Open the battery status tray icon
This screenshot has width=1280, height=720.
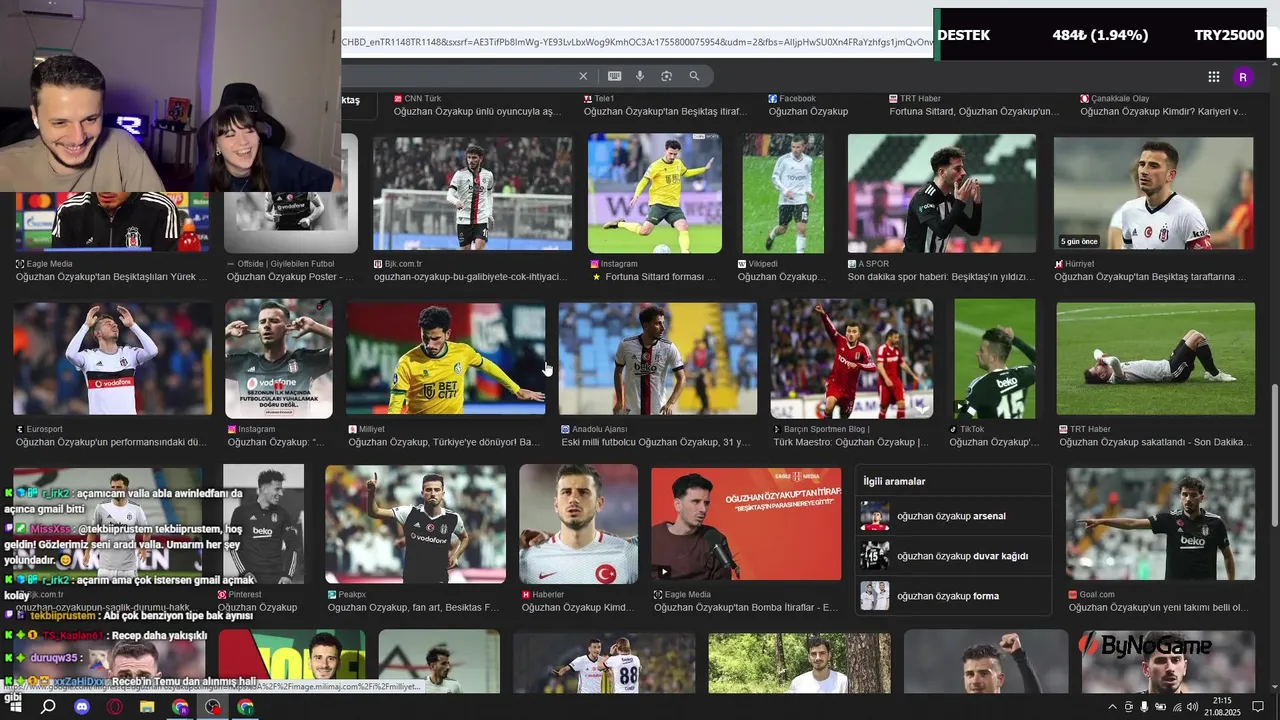tap(1160, 707)
